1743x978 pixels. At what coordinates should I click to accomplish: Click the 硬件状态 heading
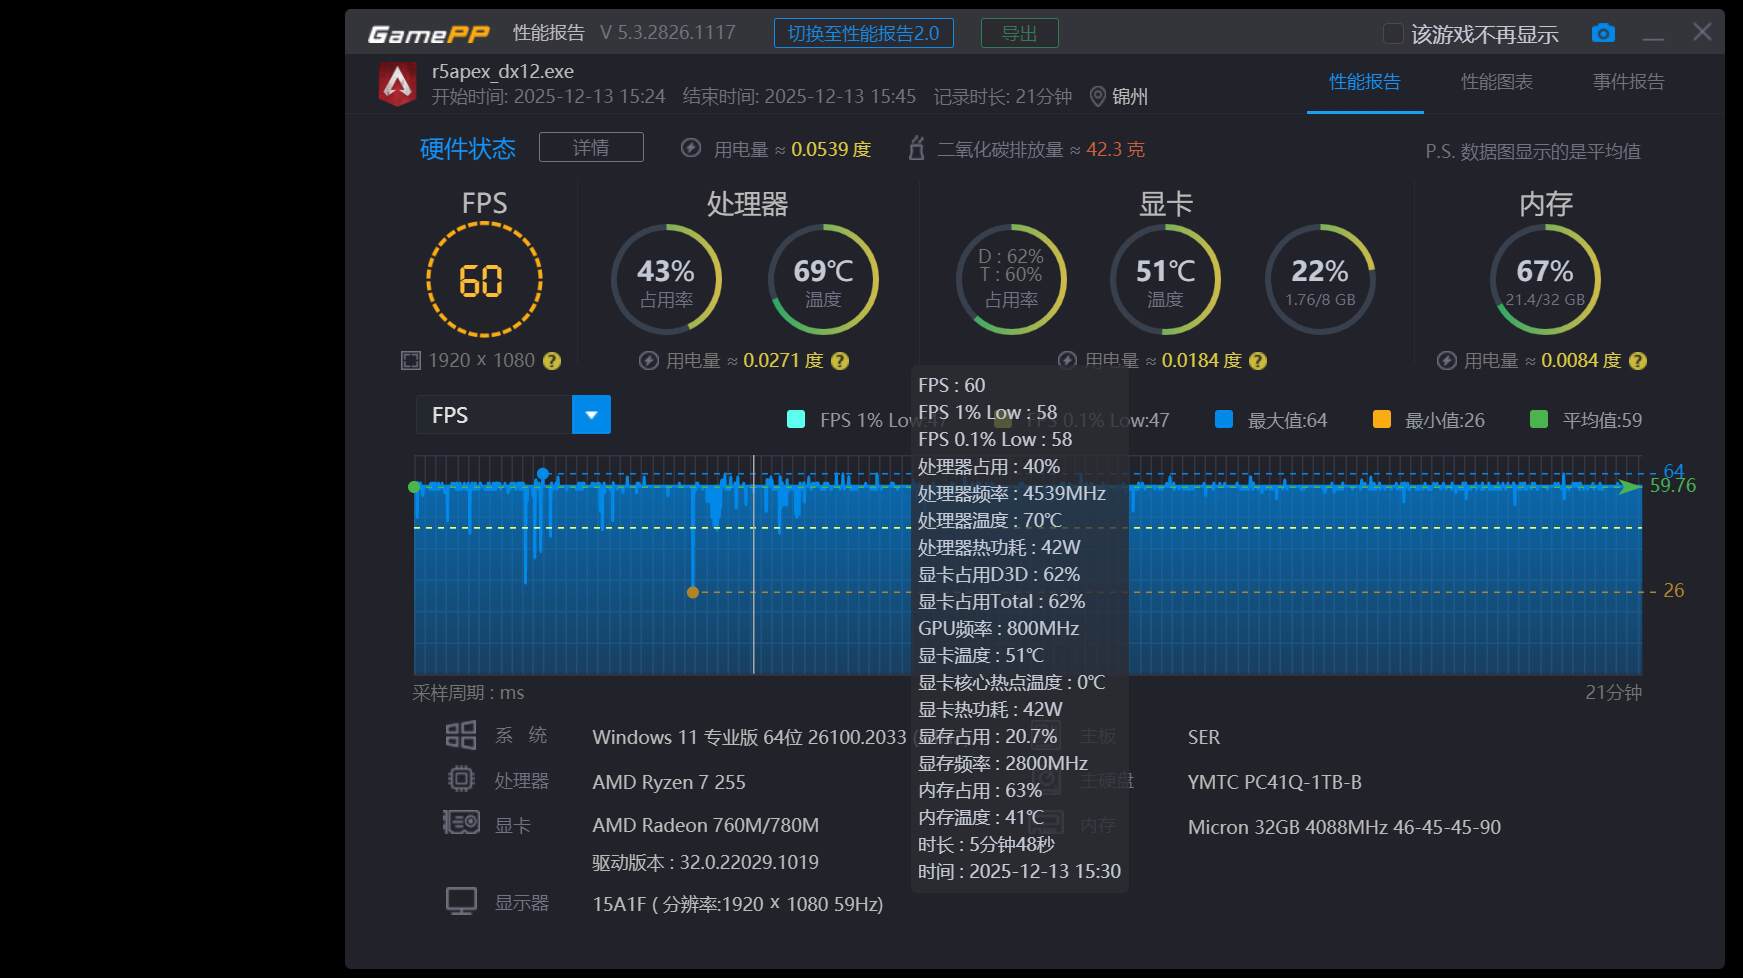[x=468, y=149]
